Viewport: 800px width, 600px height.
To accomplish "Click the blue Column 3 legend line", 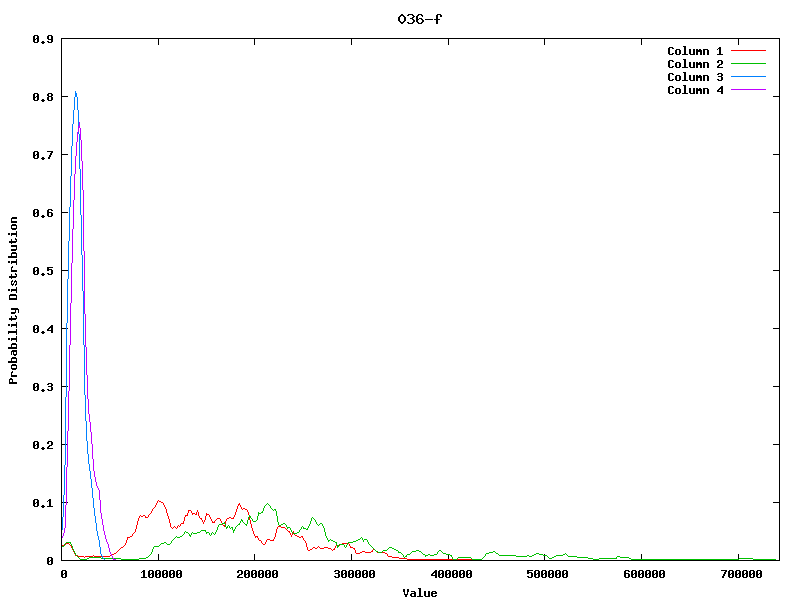I will point(748,77).
